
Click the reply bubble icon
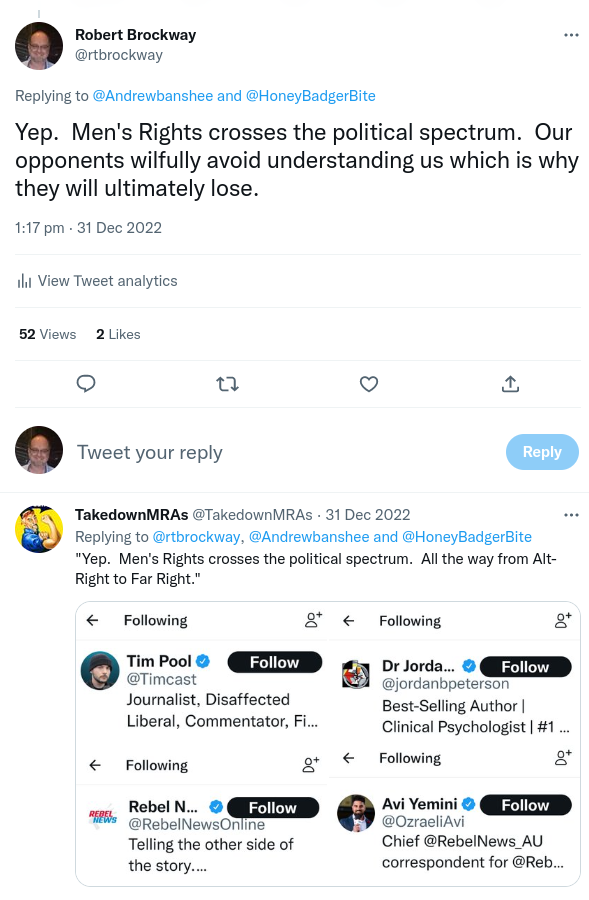coord(86,384)
